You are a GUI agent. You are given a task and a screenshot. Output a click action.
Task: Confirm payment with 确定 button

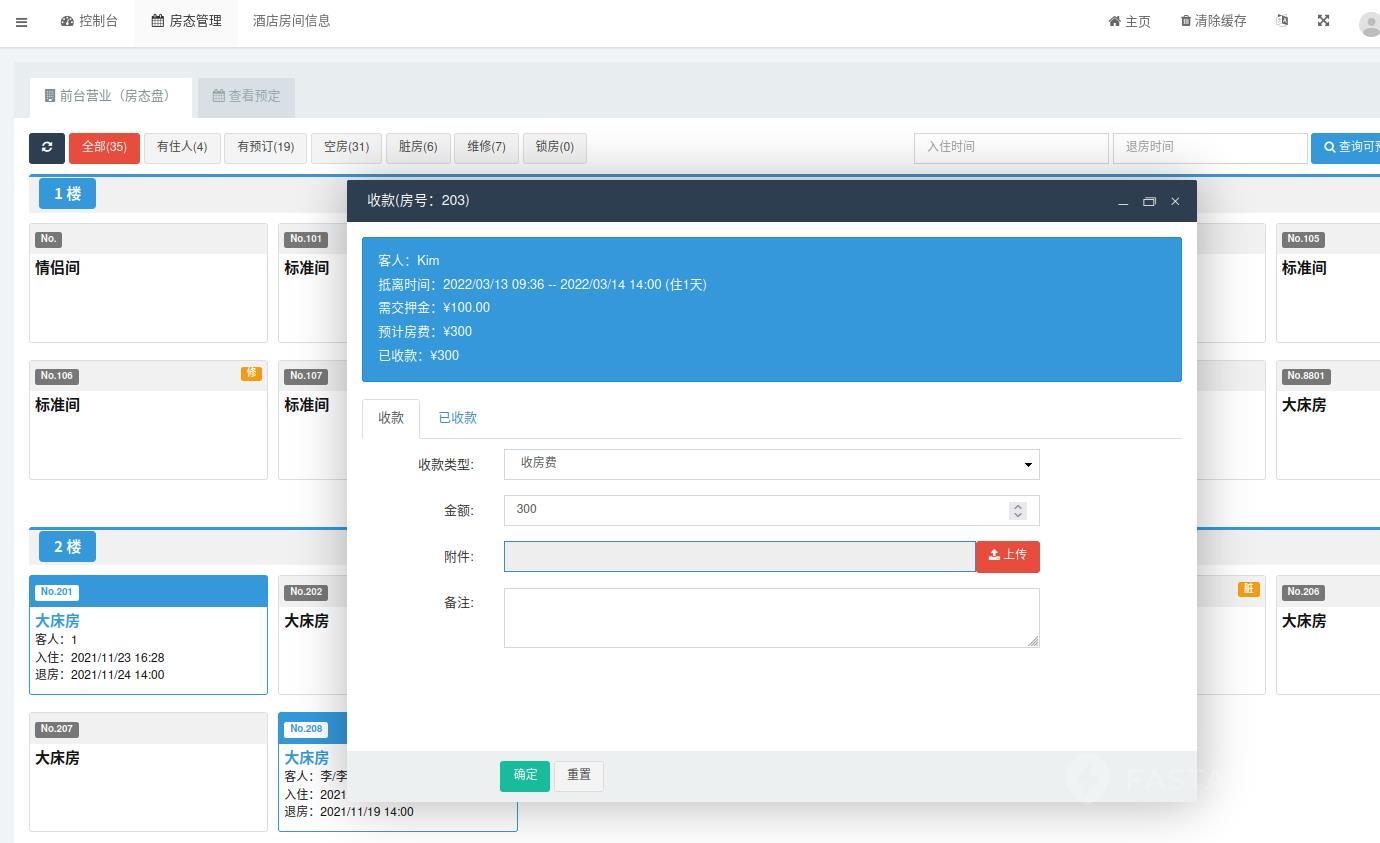point(525,775)
